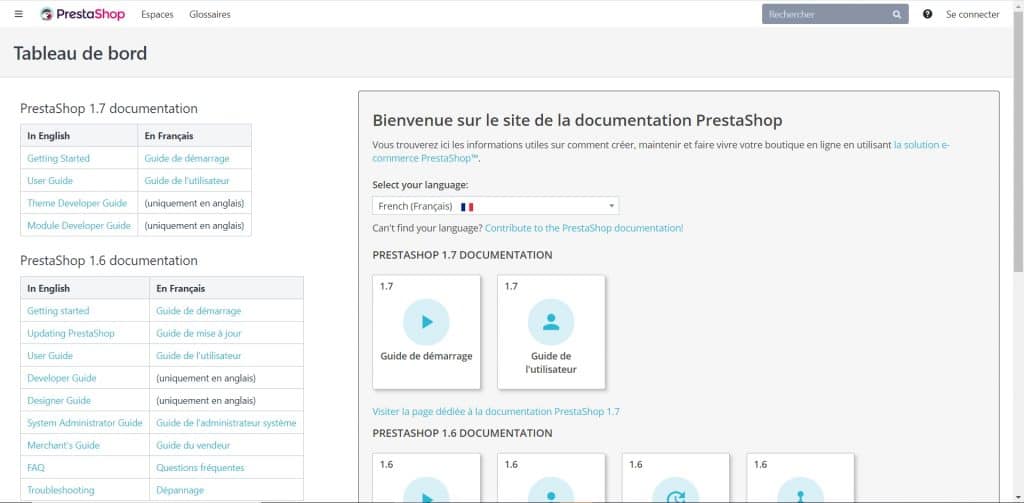Open 'Updating PrestaShop' link
This screenshot has width=1024, height=503.
point(71,333)
